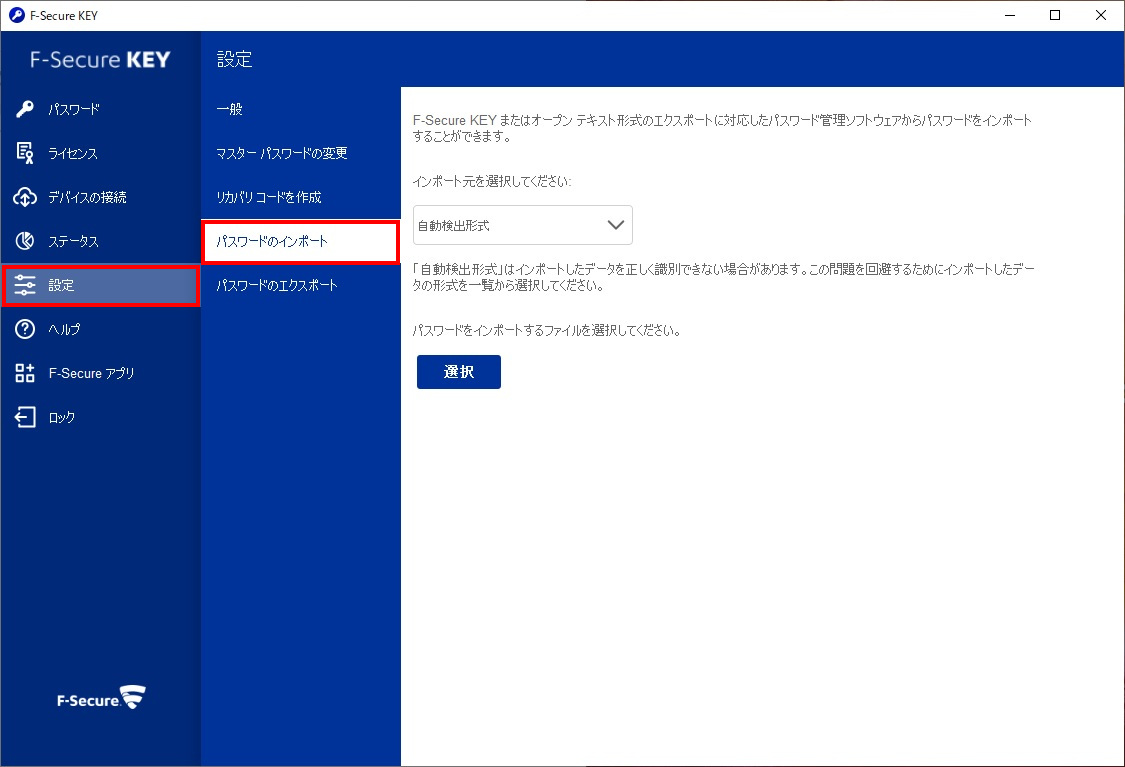Maximize the F-Secure KEY window
This screenshot has width=1125, height=767.
coord(1055,15)
